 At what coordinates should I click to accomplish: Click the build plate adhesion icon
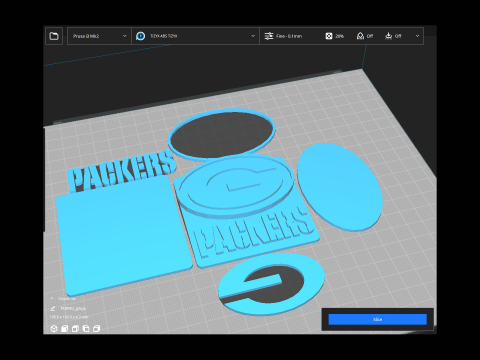point(388,36)
